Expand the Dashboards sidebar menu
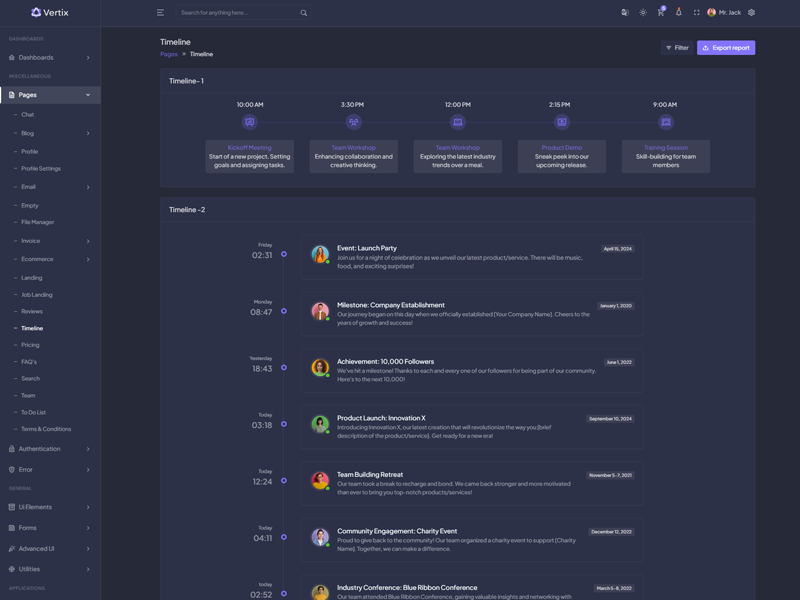800x600 pixels. tap(50, 57)
